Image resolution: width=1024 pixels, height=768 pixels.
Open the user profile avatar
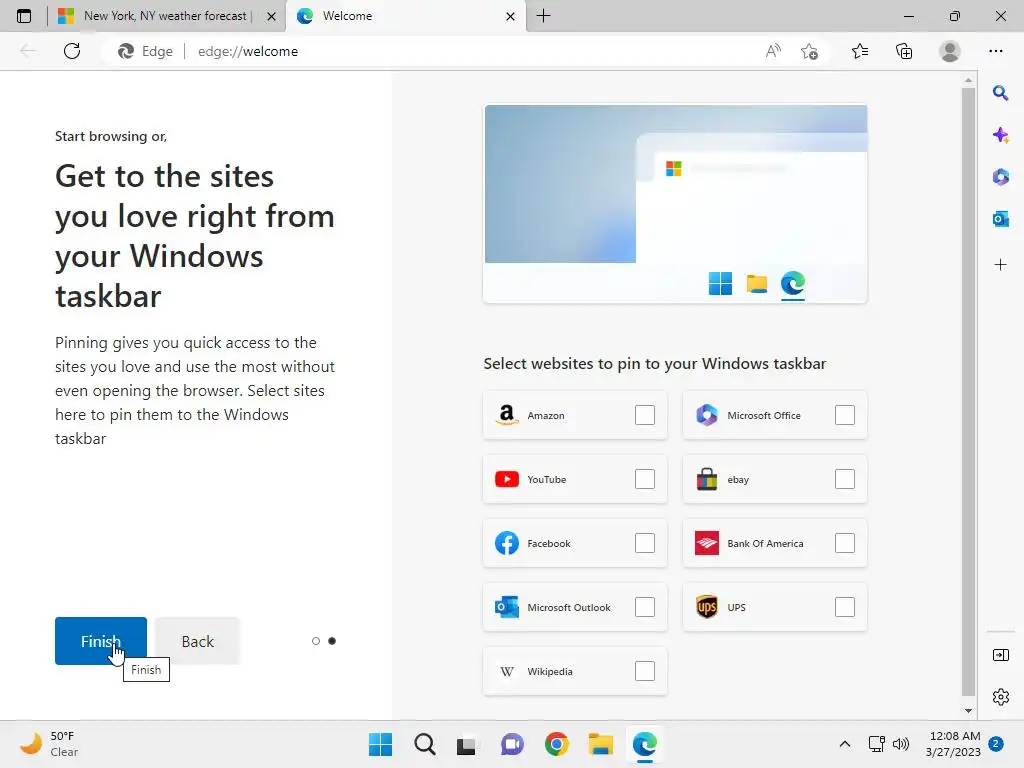coord(950,51)
